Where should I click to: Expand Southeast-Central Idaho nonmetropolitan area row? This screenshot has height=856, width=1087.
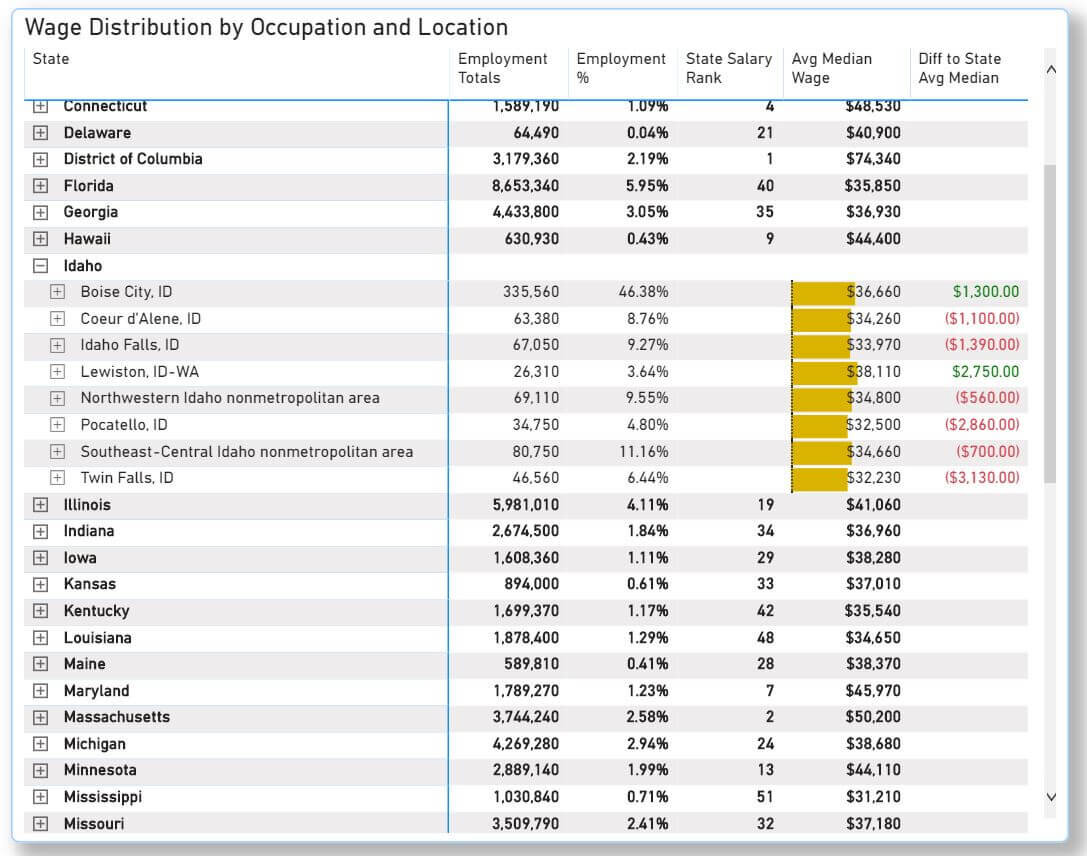(x=58, y=452)
